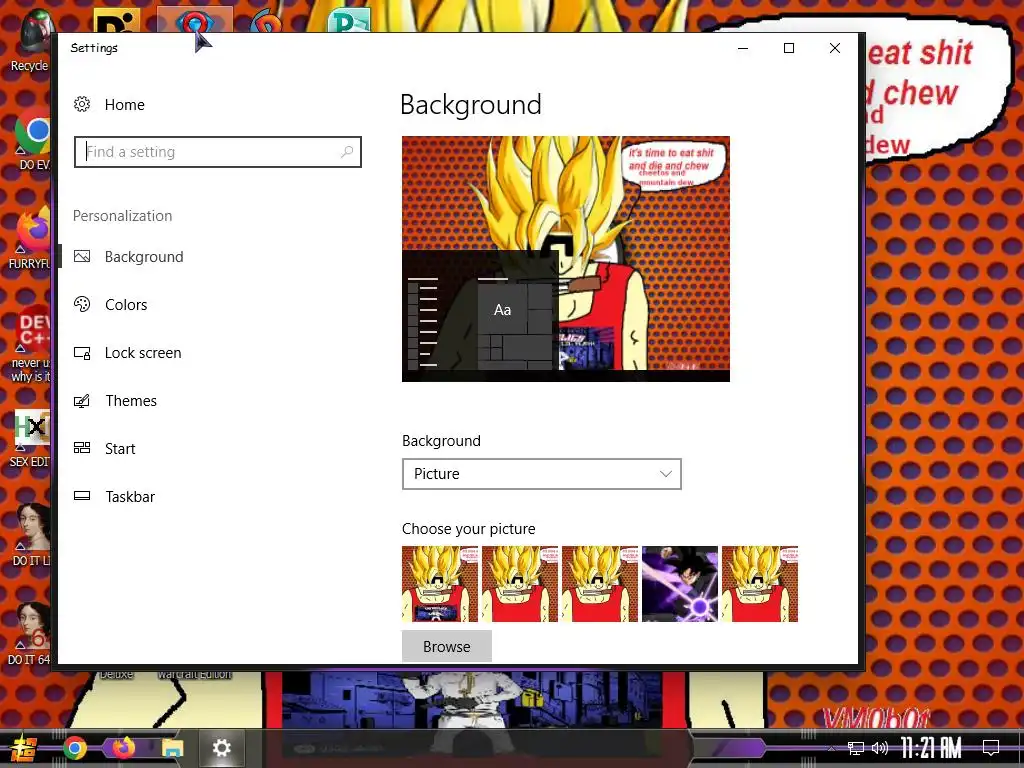Expand the Background type dropdown showing Picture
This screenshot has width=1024, height=768.
pos(541,474)
